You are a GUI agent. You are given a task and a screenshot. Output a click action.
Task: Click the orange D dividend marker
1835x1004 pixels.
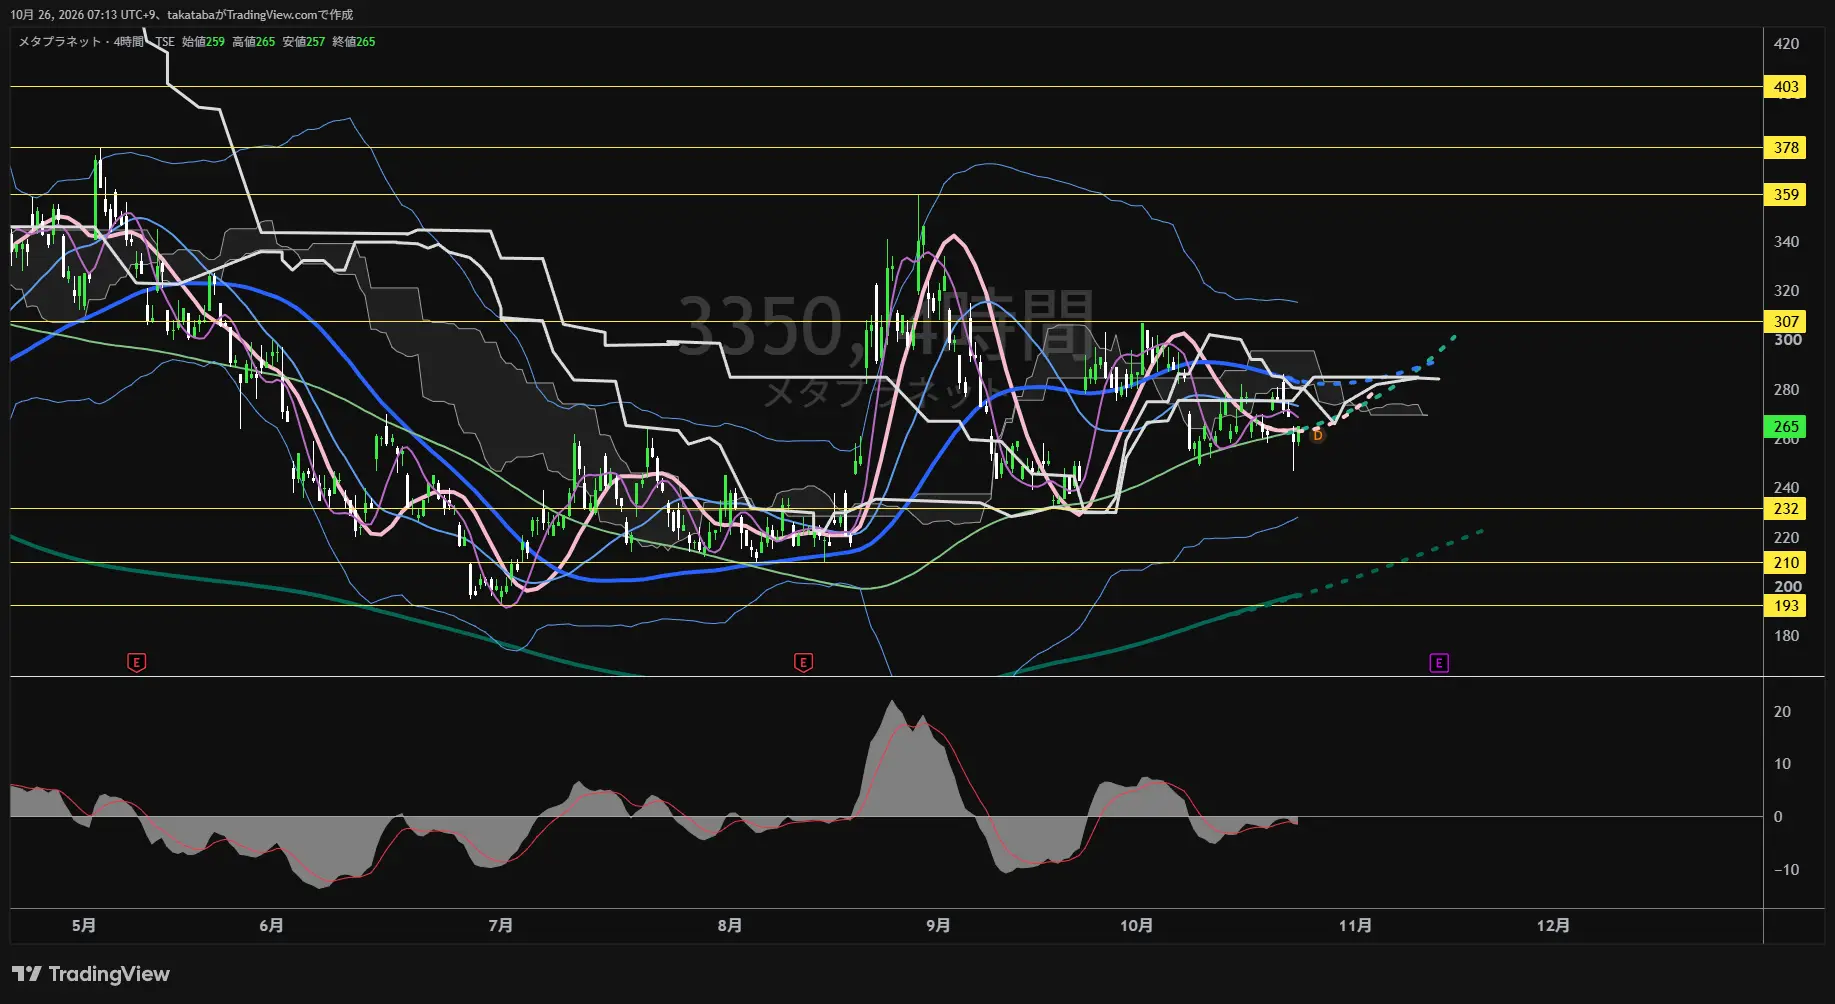point(1317,435)
